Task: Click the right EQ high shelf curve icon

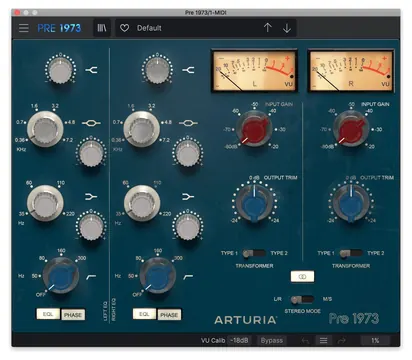Action: click(188, 70)
